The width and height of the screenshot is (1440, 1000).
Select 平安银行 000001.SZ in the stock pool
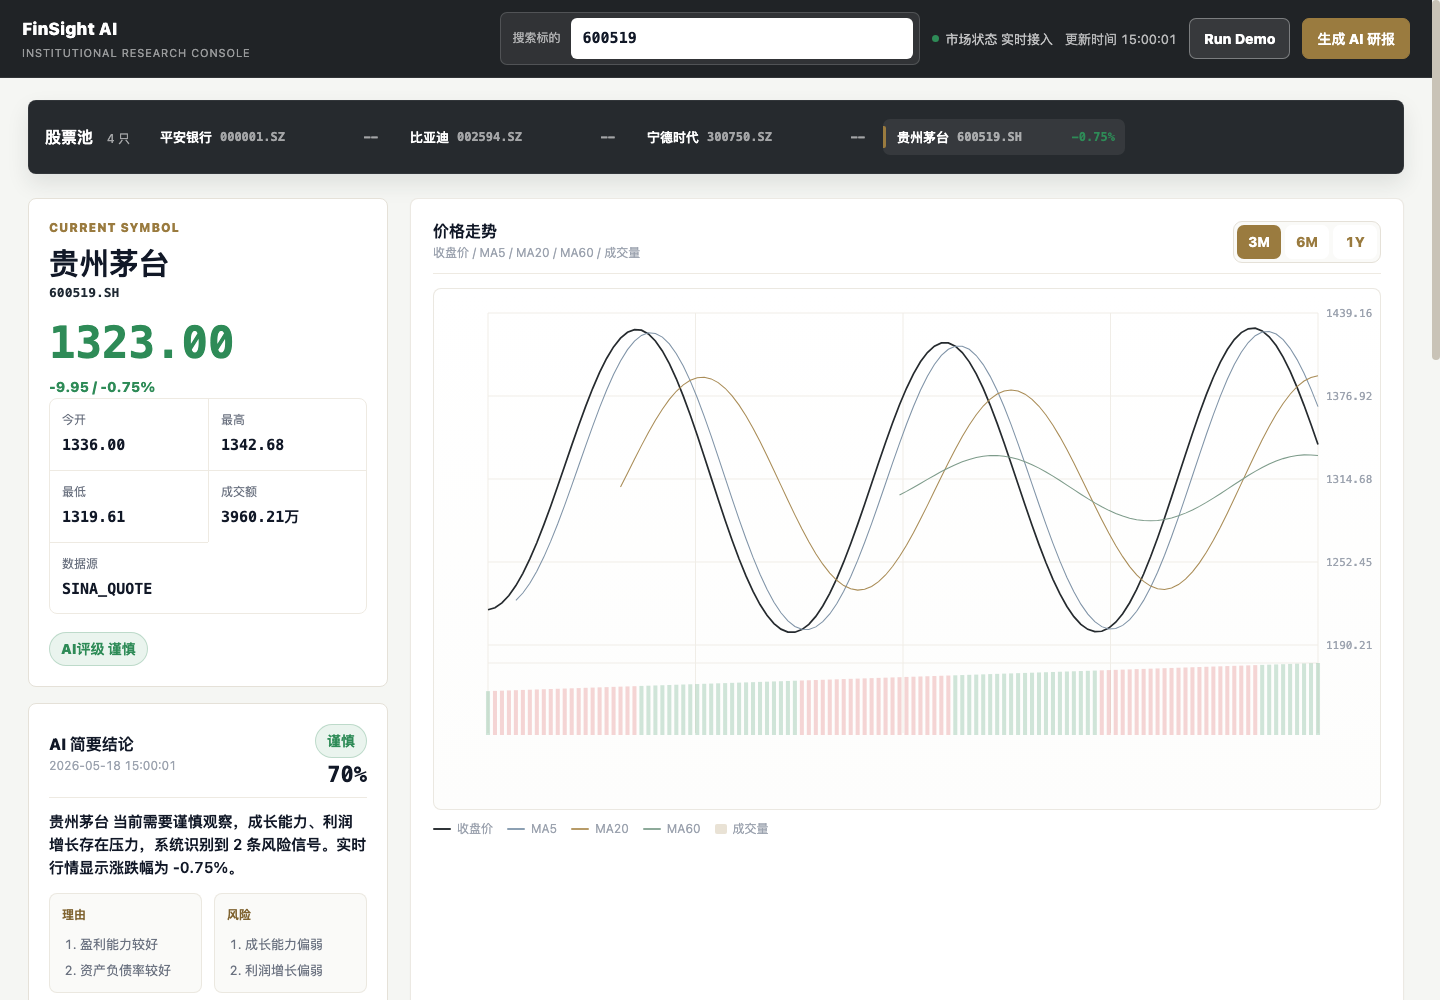(269, 137)
